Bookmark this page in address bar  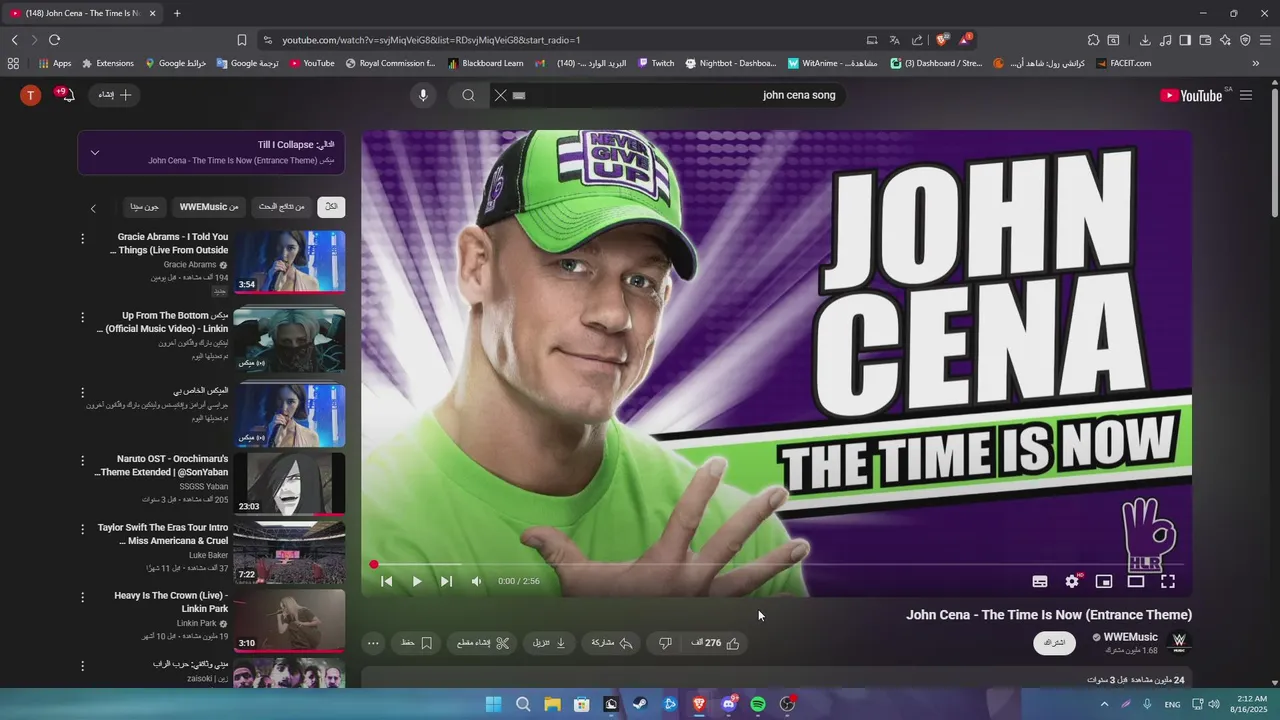tap(242, 40)
